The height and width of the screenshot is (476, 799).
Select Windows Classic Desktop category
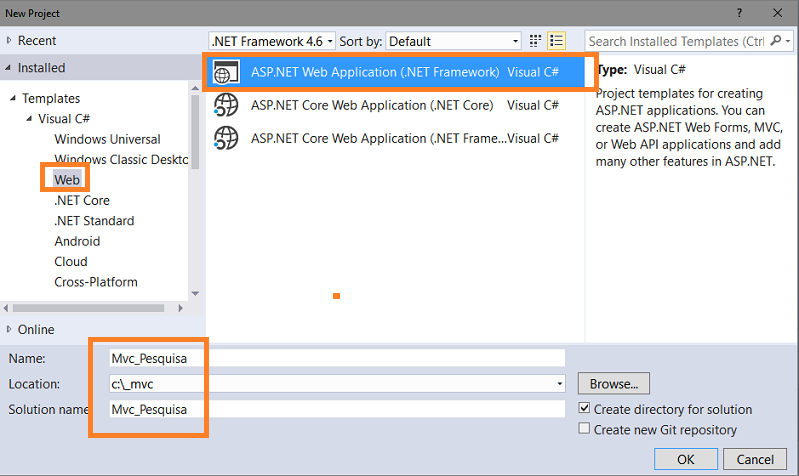click(x=121, y=160)
